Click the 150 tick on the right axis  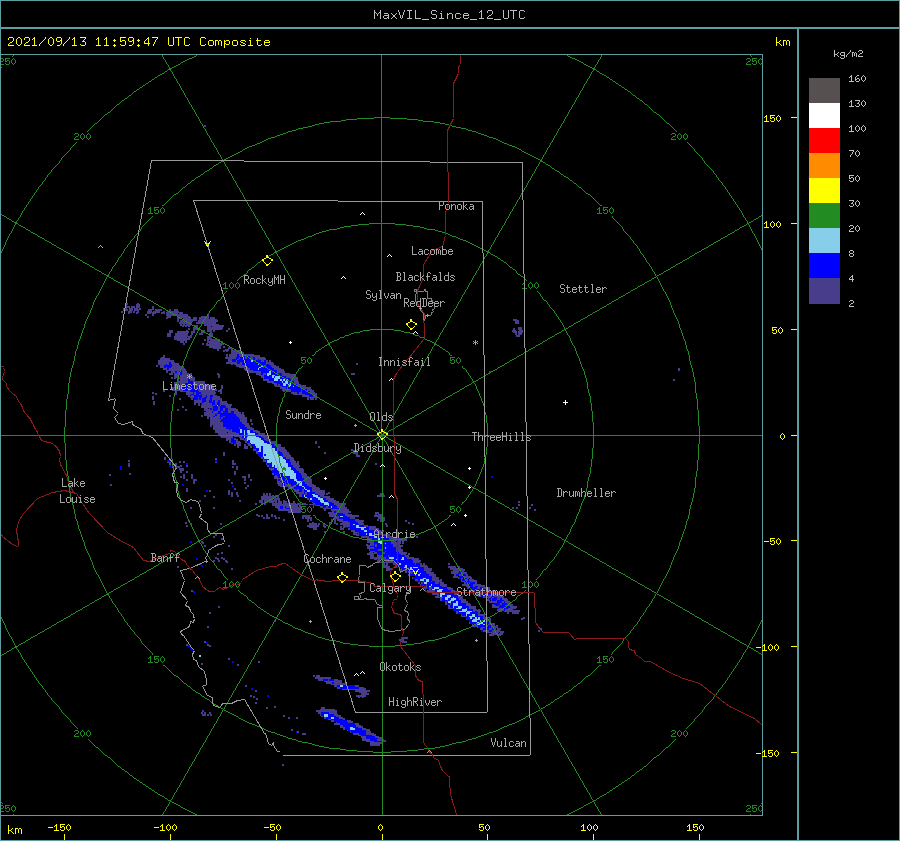[772, 119]
